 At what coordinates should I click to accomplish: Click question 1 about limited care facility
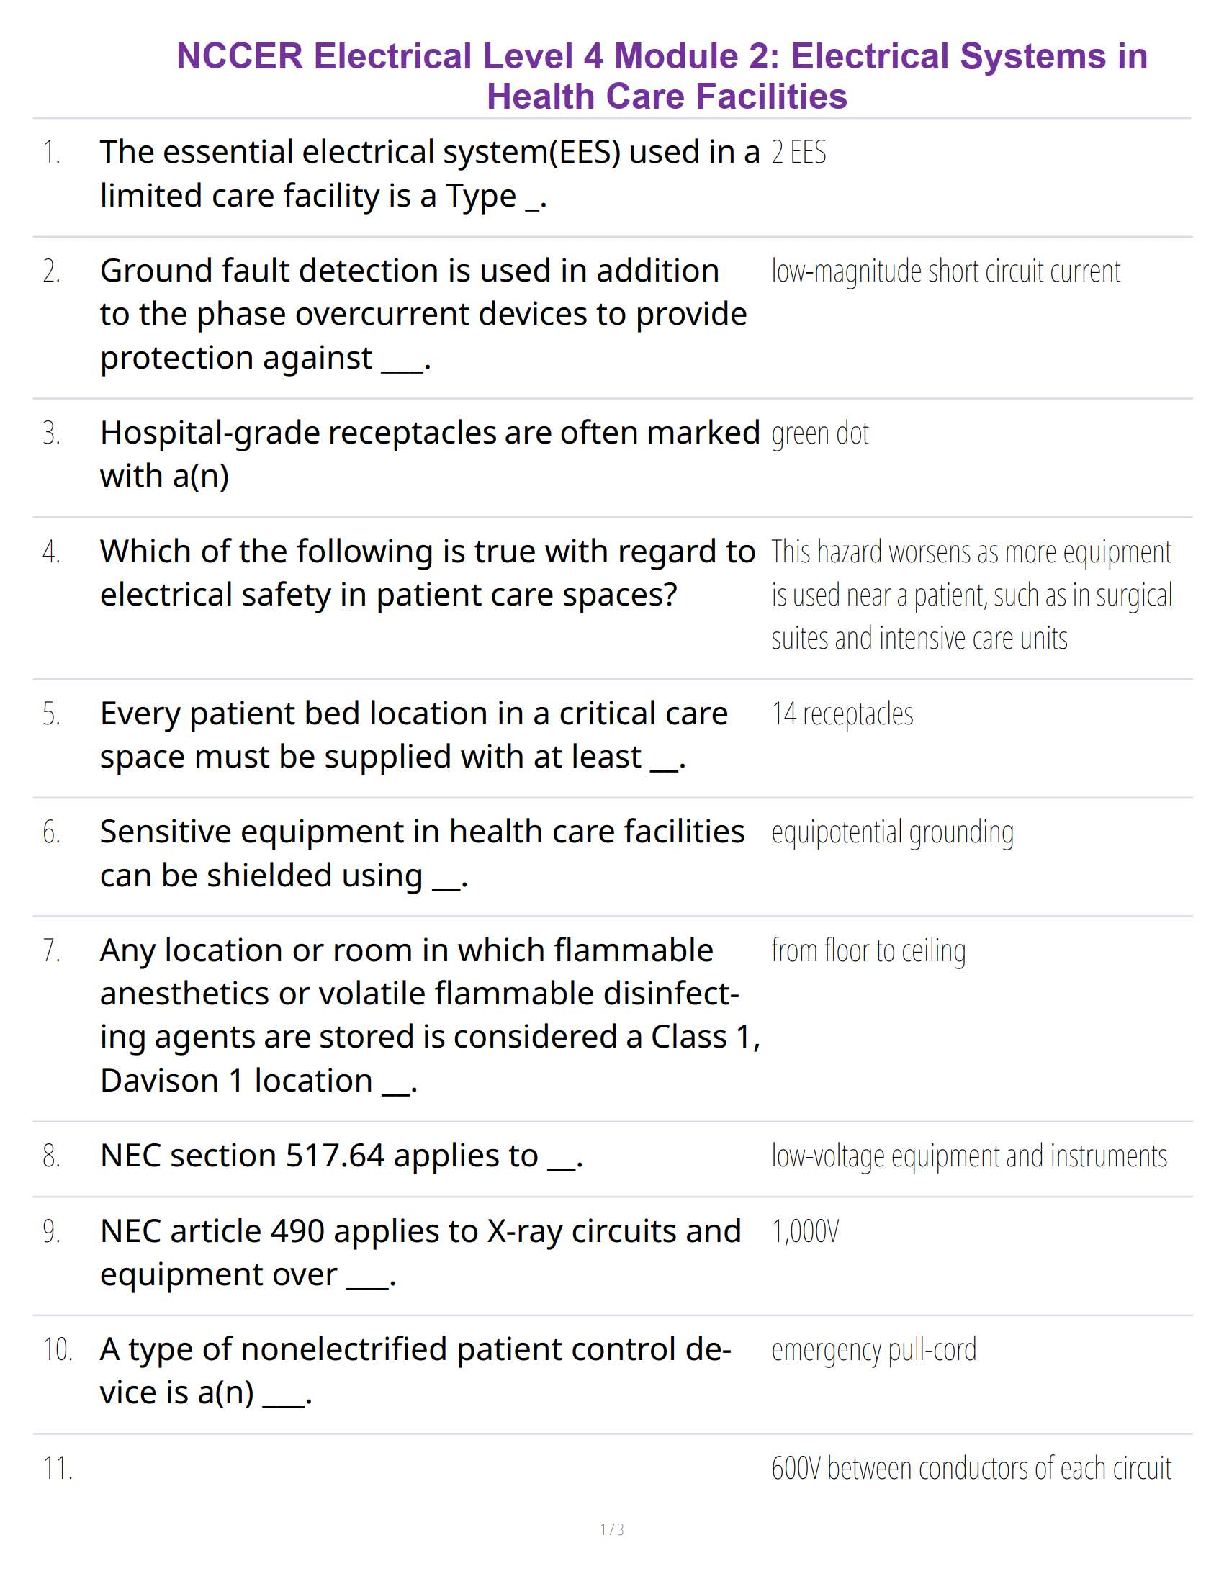click(x=429, y=174)
